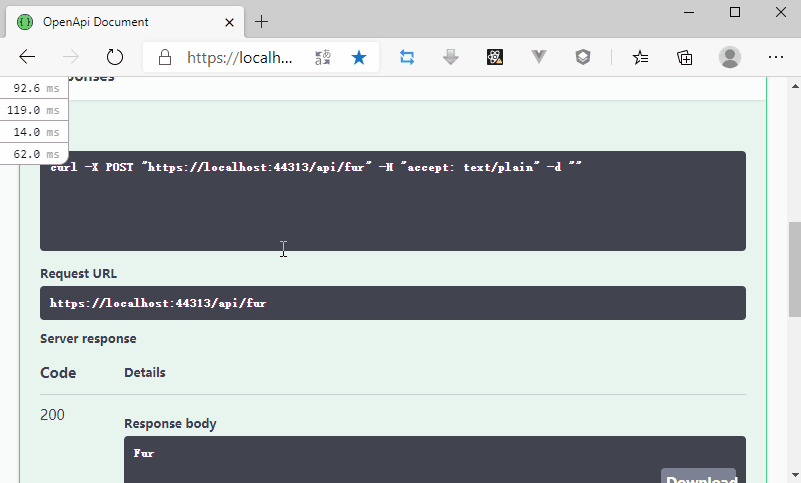Open a new browser tab
Image resolution: width=801 pixels, height=483 pixels.
tap(262, 21)
